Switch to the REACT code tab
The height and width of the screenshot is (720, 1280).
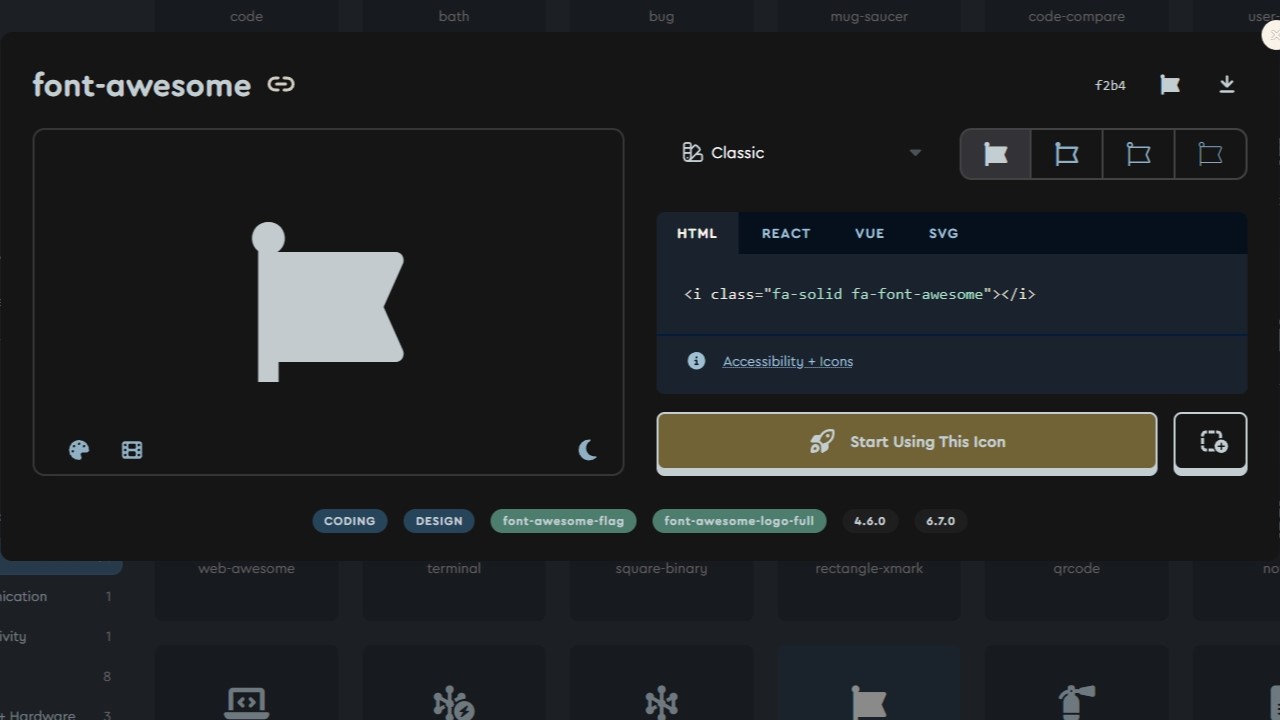pos(786,233)
